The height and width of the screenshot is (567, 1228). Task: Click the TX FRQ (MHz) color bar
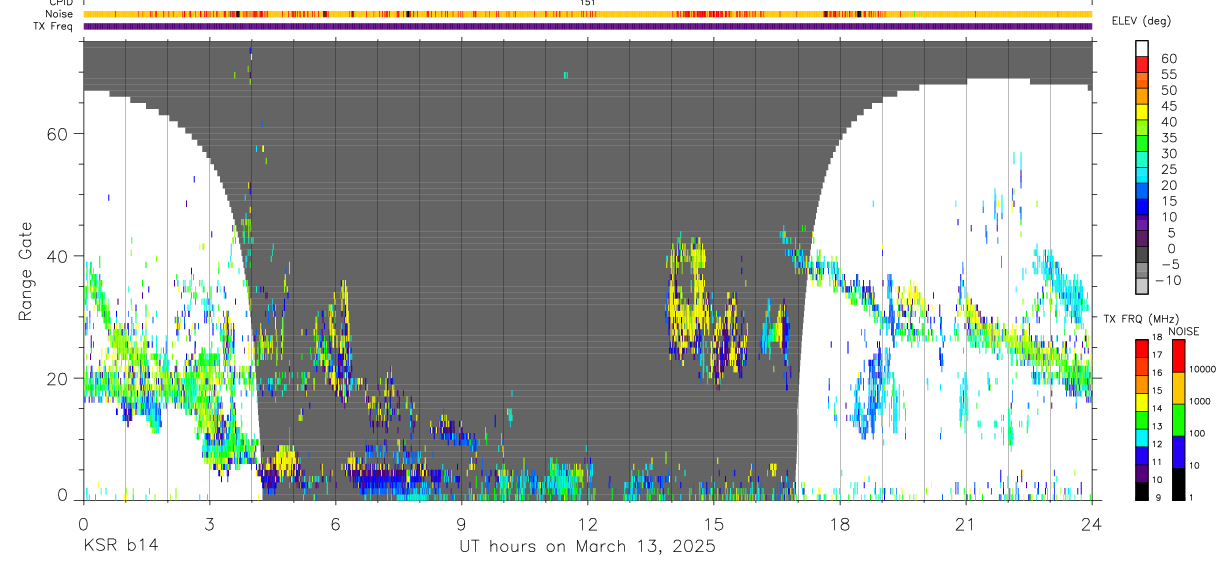[x=1142, y=419]
